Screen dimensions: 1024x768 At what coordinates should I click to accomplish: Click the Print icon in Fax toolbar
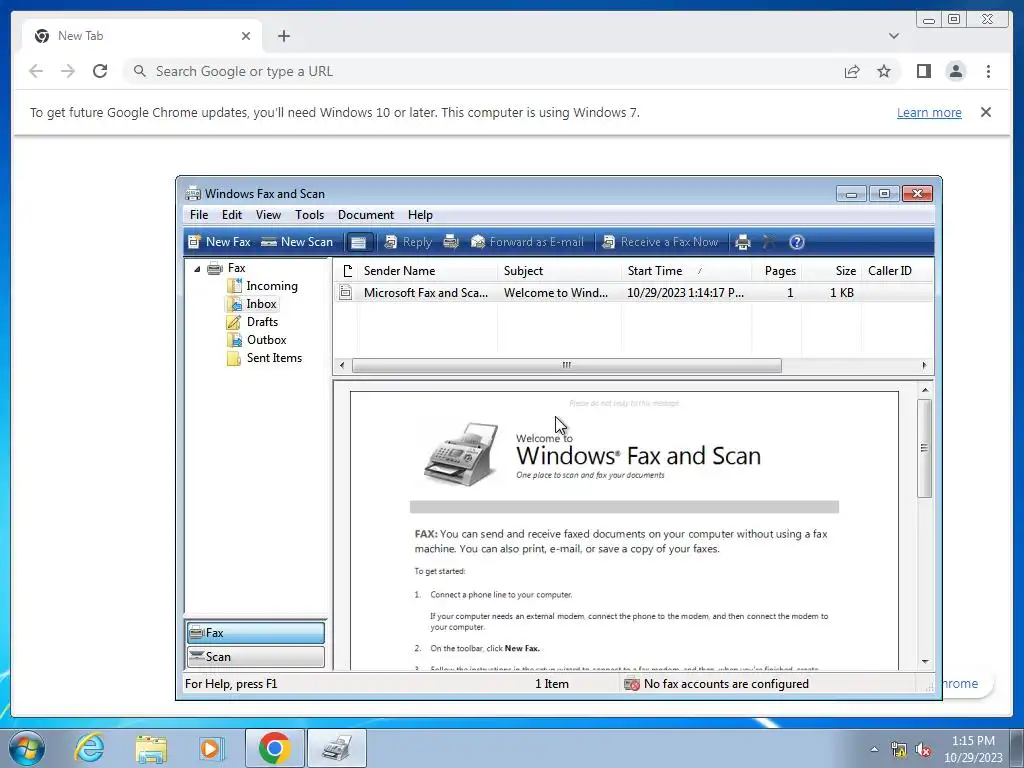(x=743, y=242)
